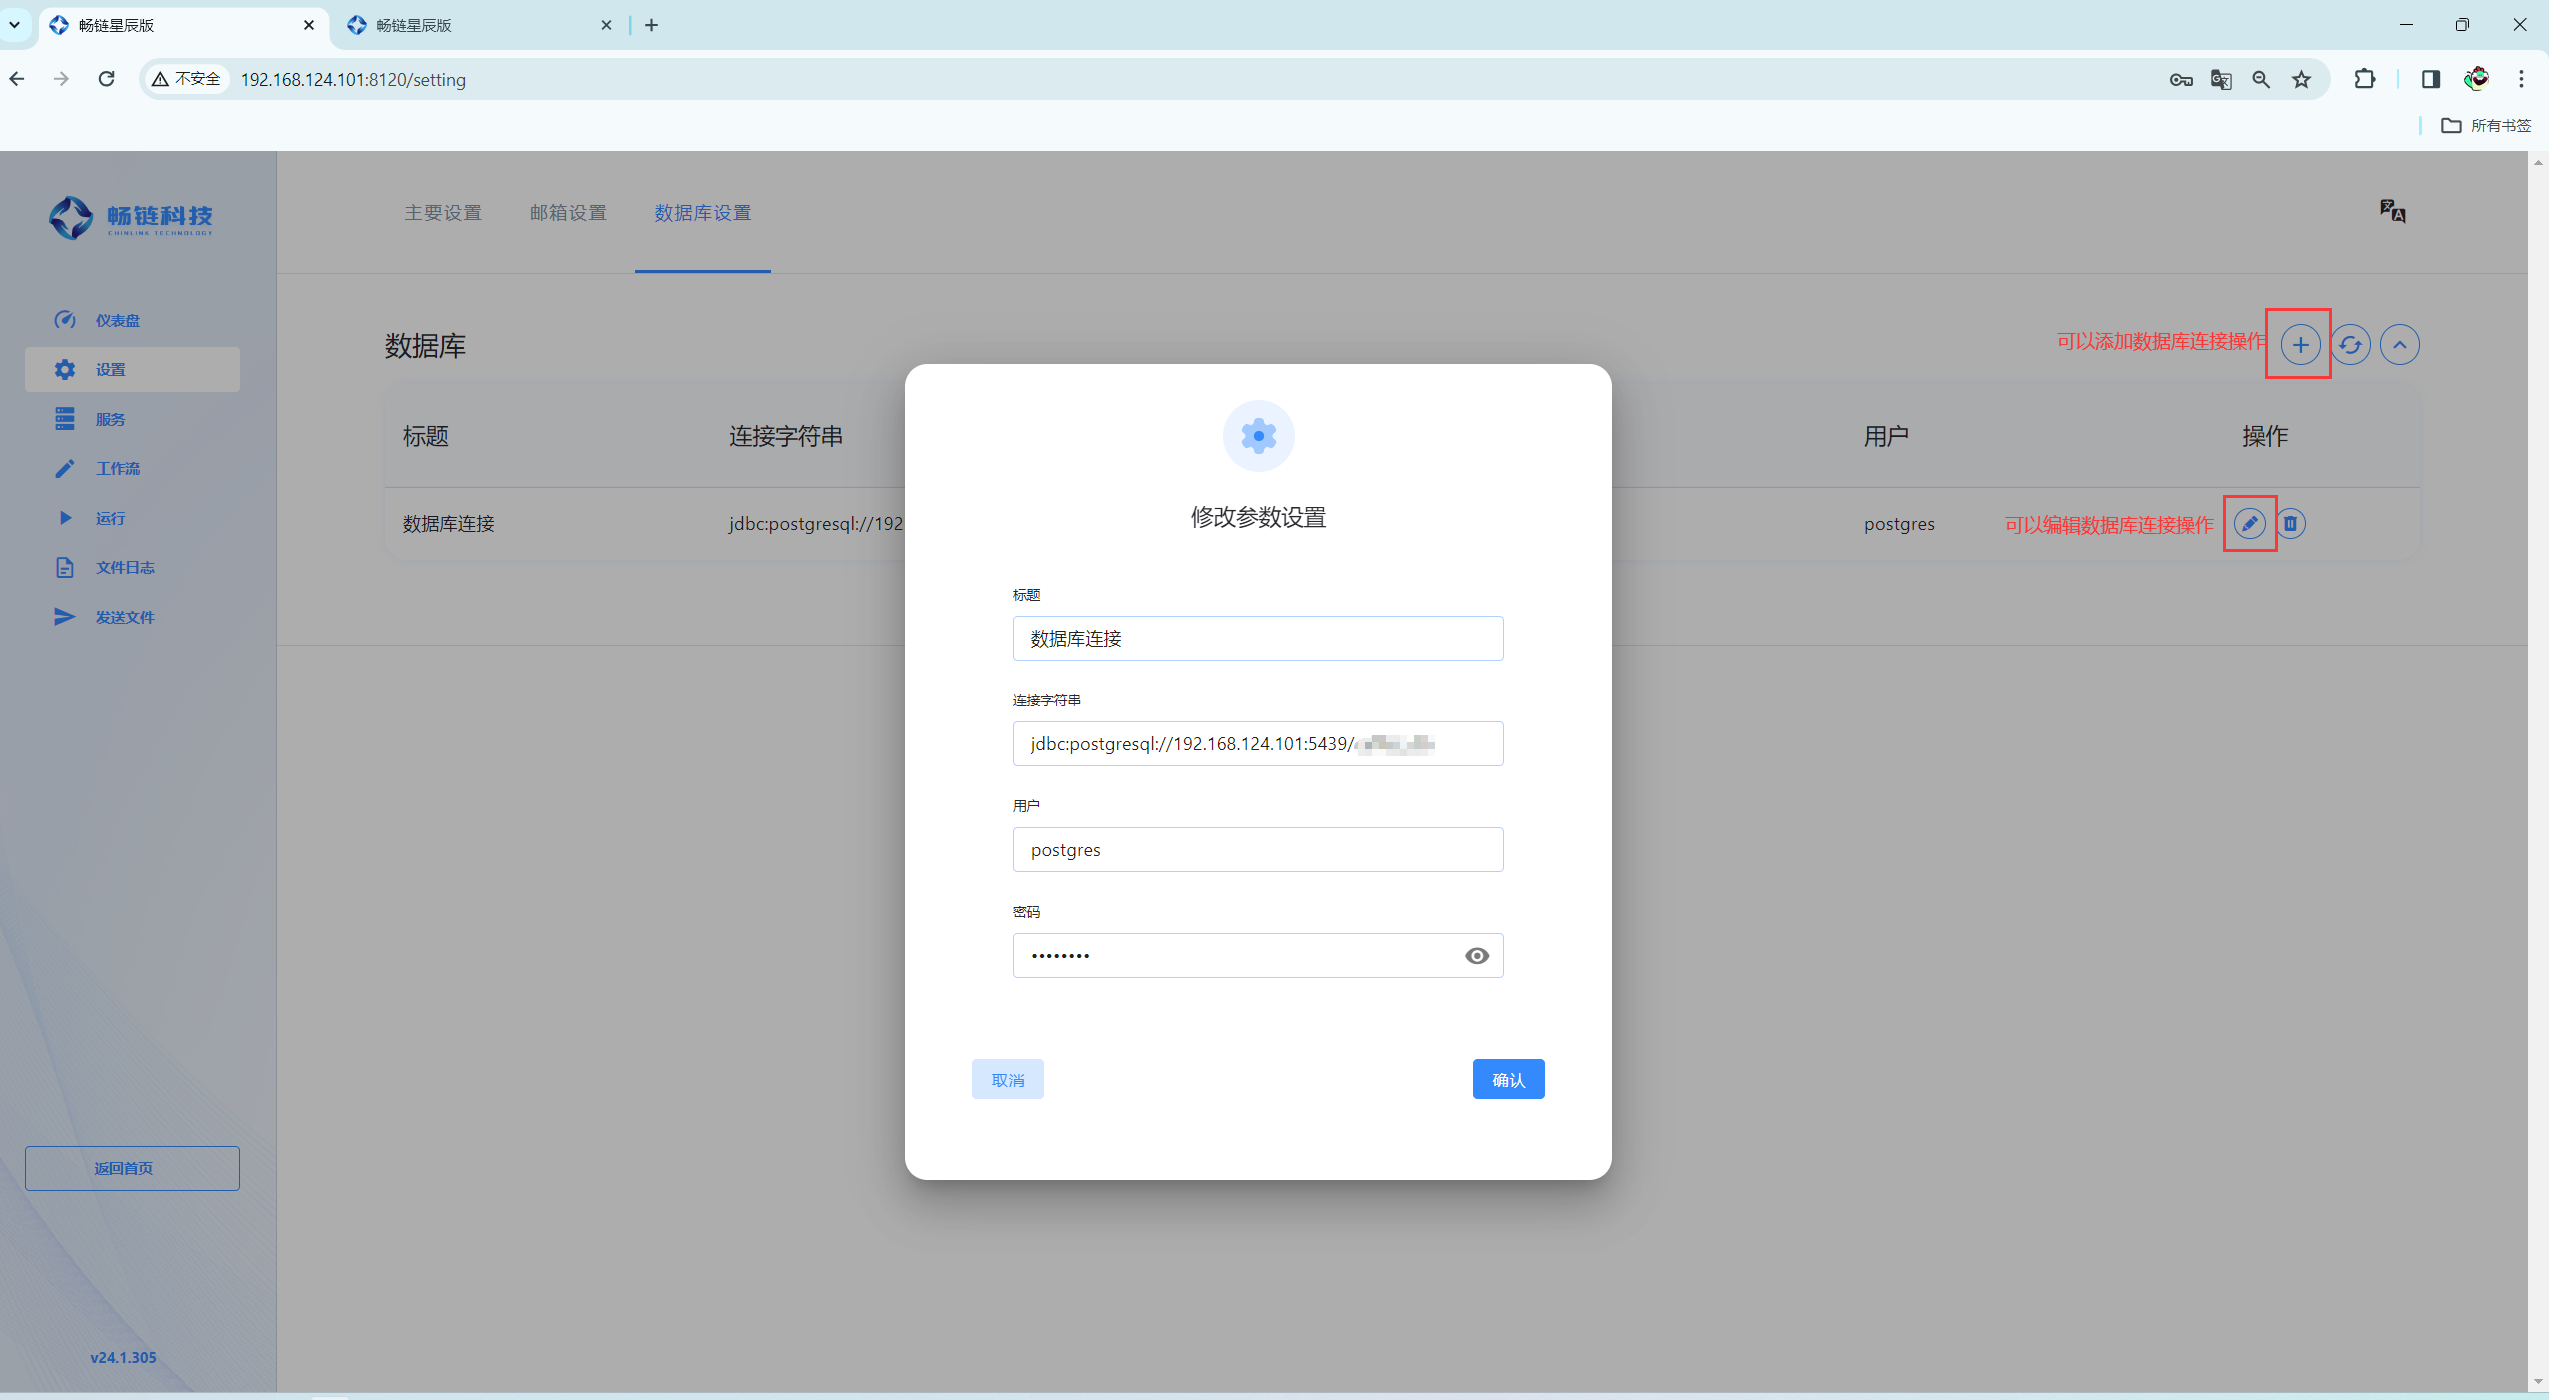This screenshot has width=2549, height=1400.
Task: Open the browser tab search dropdown arrow
Action: point(15,25)
